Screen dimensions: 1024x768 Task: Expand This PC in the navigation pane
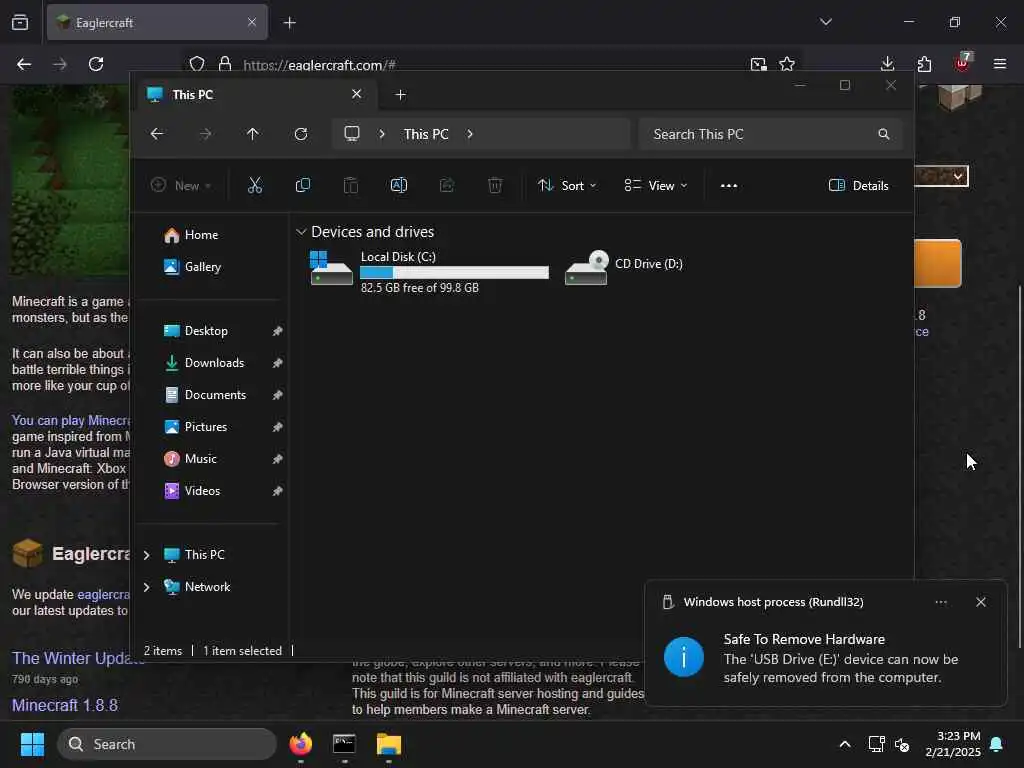click(x=147, y=554)
